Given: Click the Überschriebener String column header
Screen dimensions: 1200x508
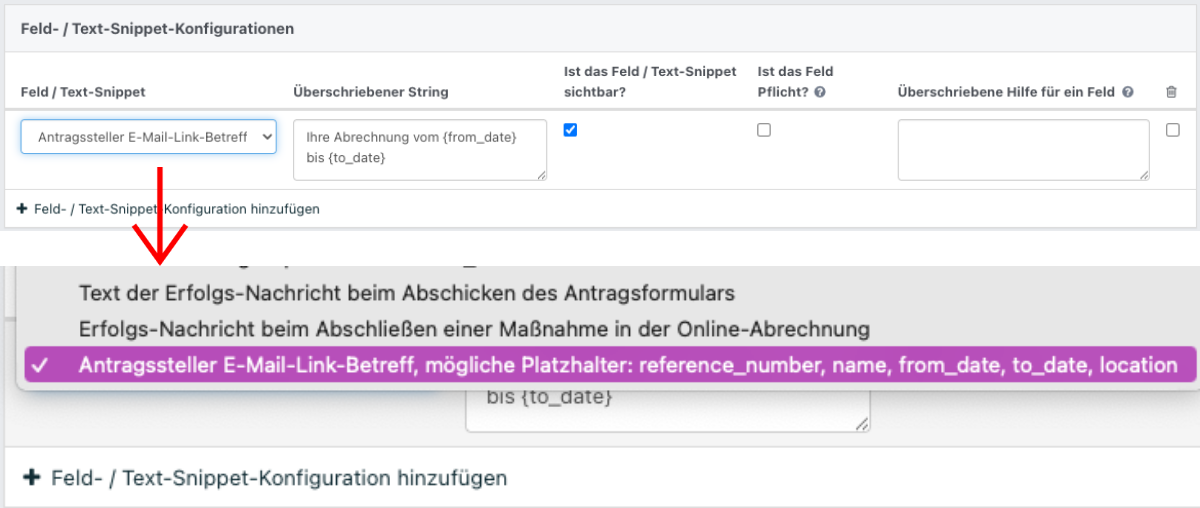Looking at the screenshot, I should (x=371, y=92).
